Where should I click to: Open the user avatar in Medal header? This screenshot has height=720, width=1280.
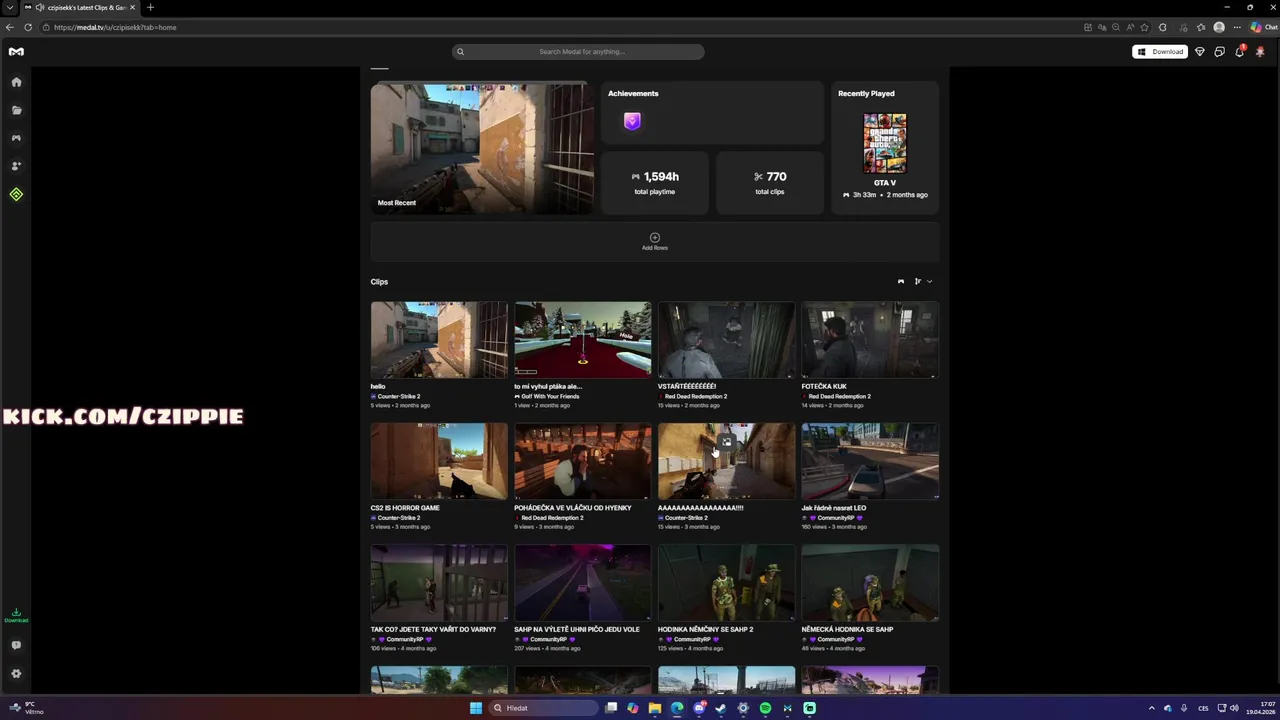pos(1260,51)
